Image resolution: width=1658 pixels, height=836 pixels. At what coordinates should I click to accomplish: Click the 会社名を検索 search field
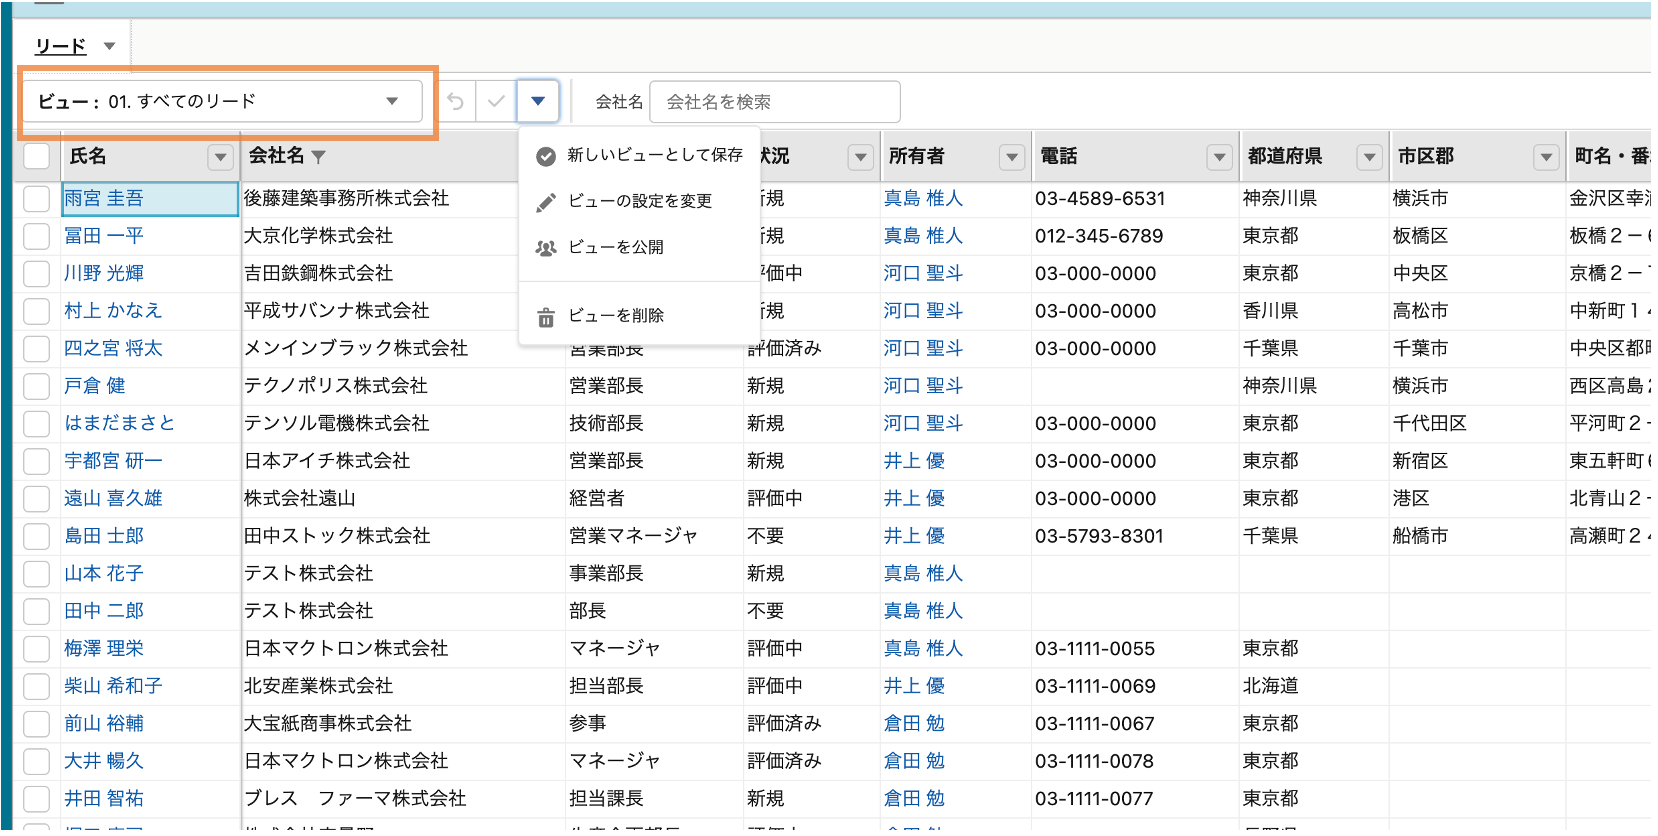[x=775, y=102]
